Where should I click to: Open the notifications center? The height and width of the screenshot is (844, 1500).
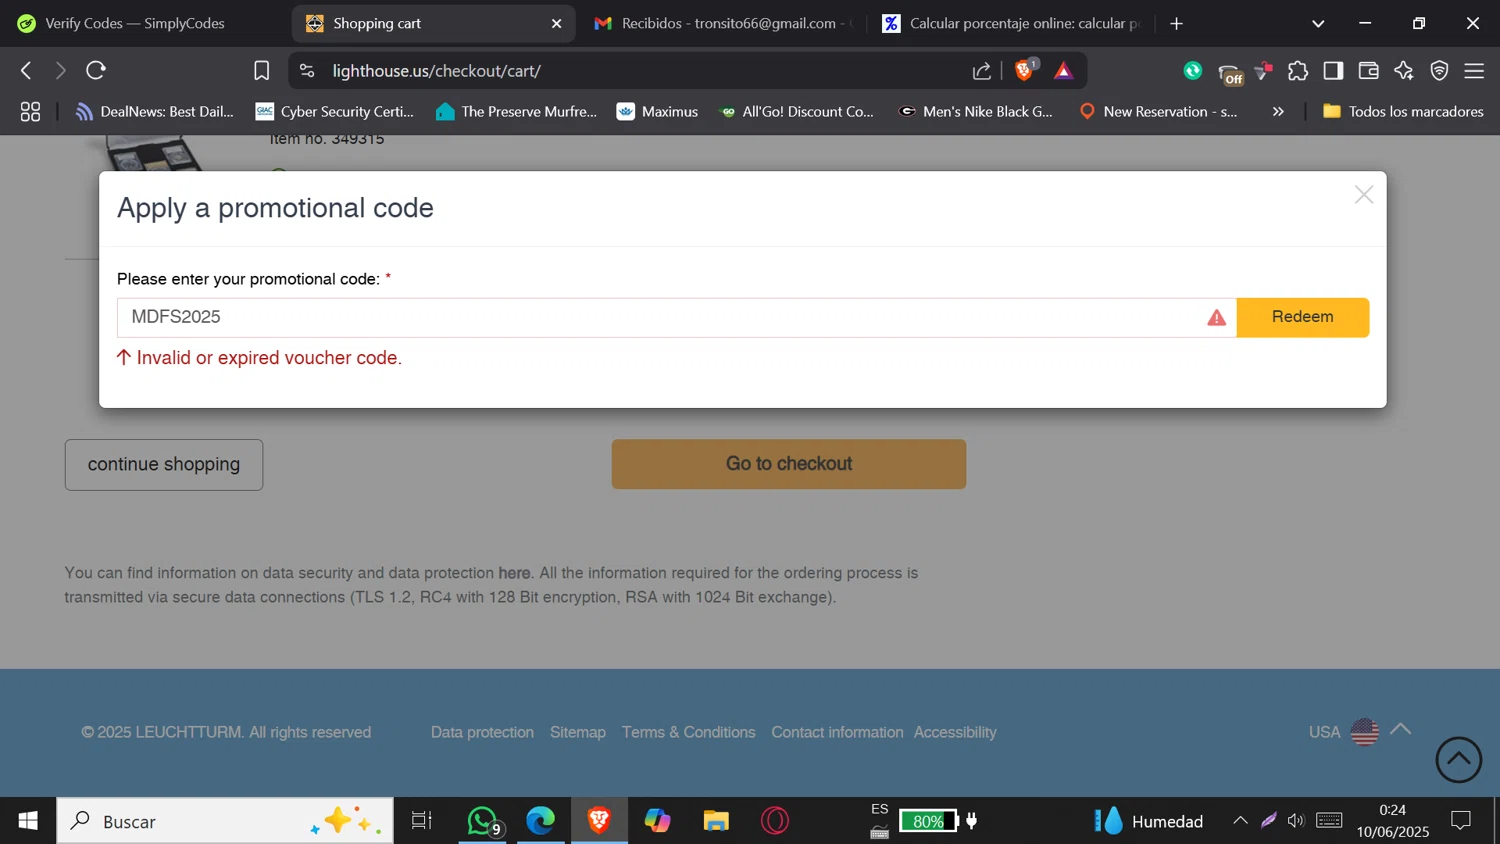(x=1461, y=821)
